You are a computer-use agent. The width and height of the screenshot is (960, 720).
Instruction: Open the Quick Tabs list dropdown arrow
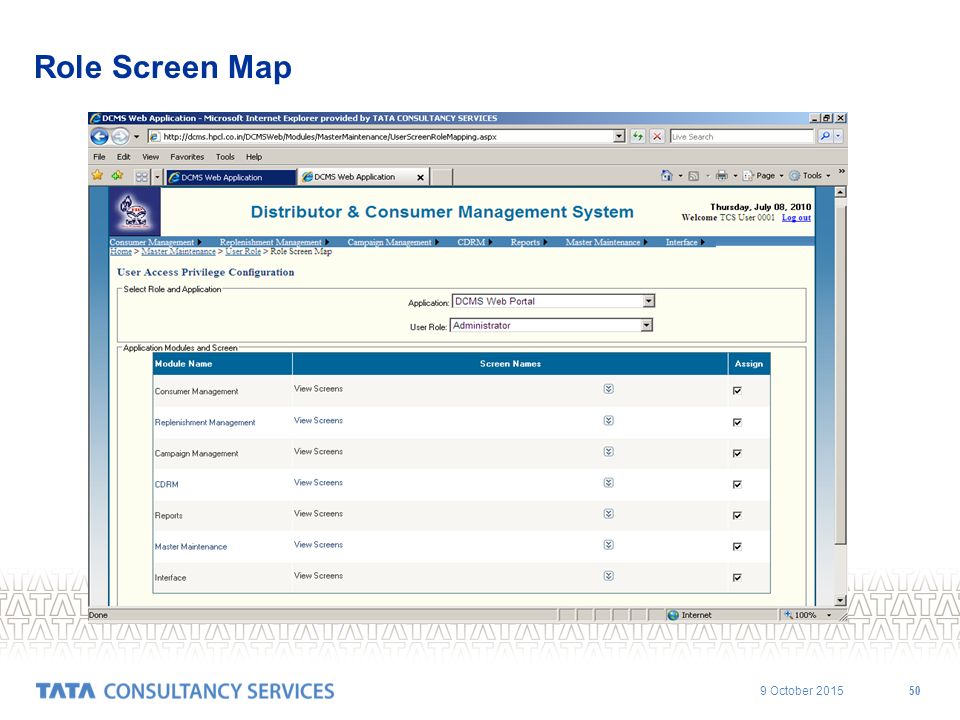157,177
